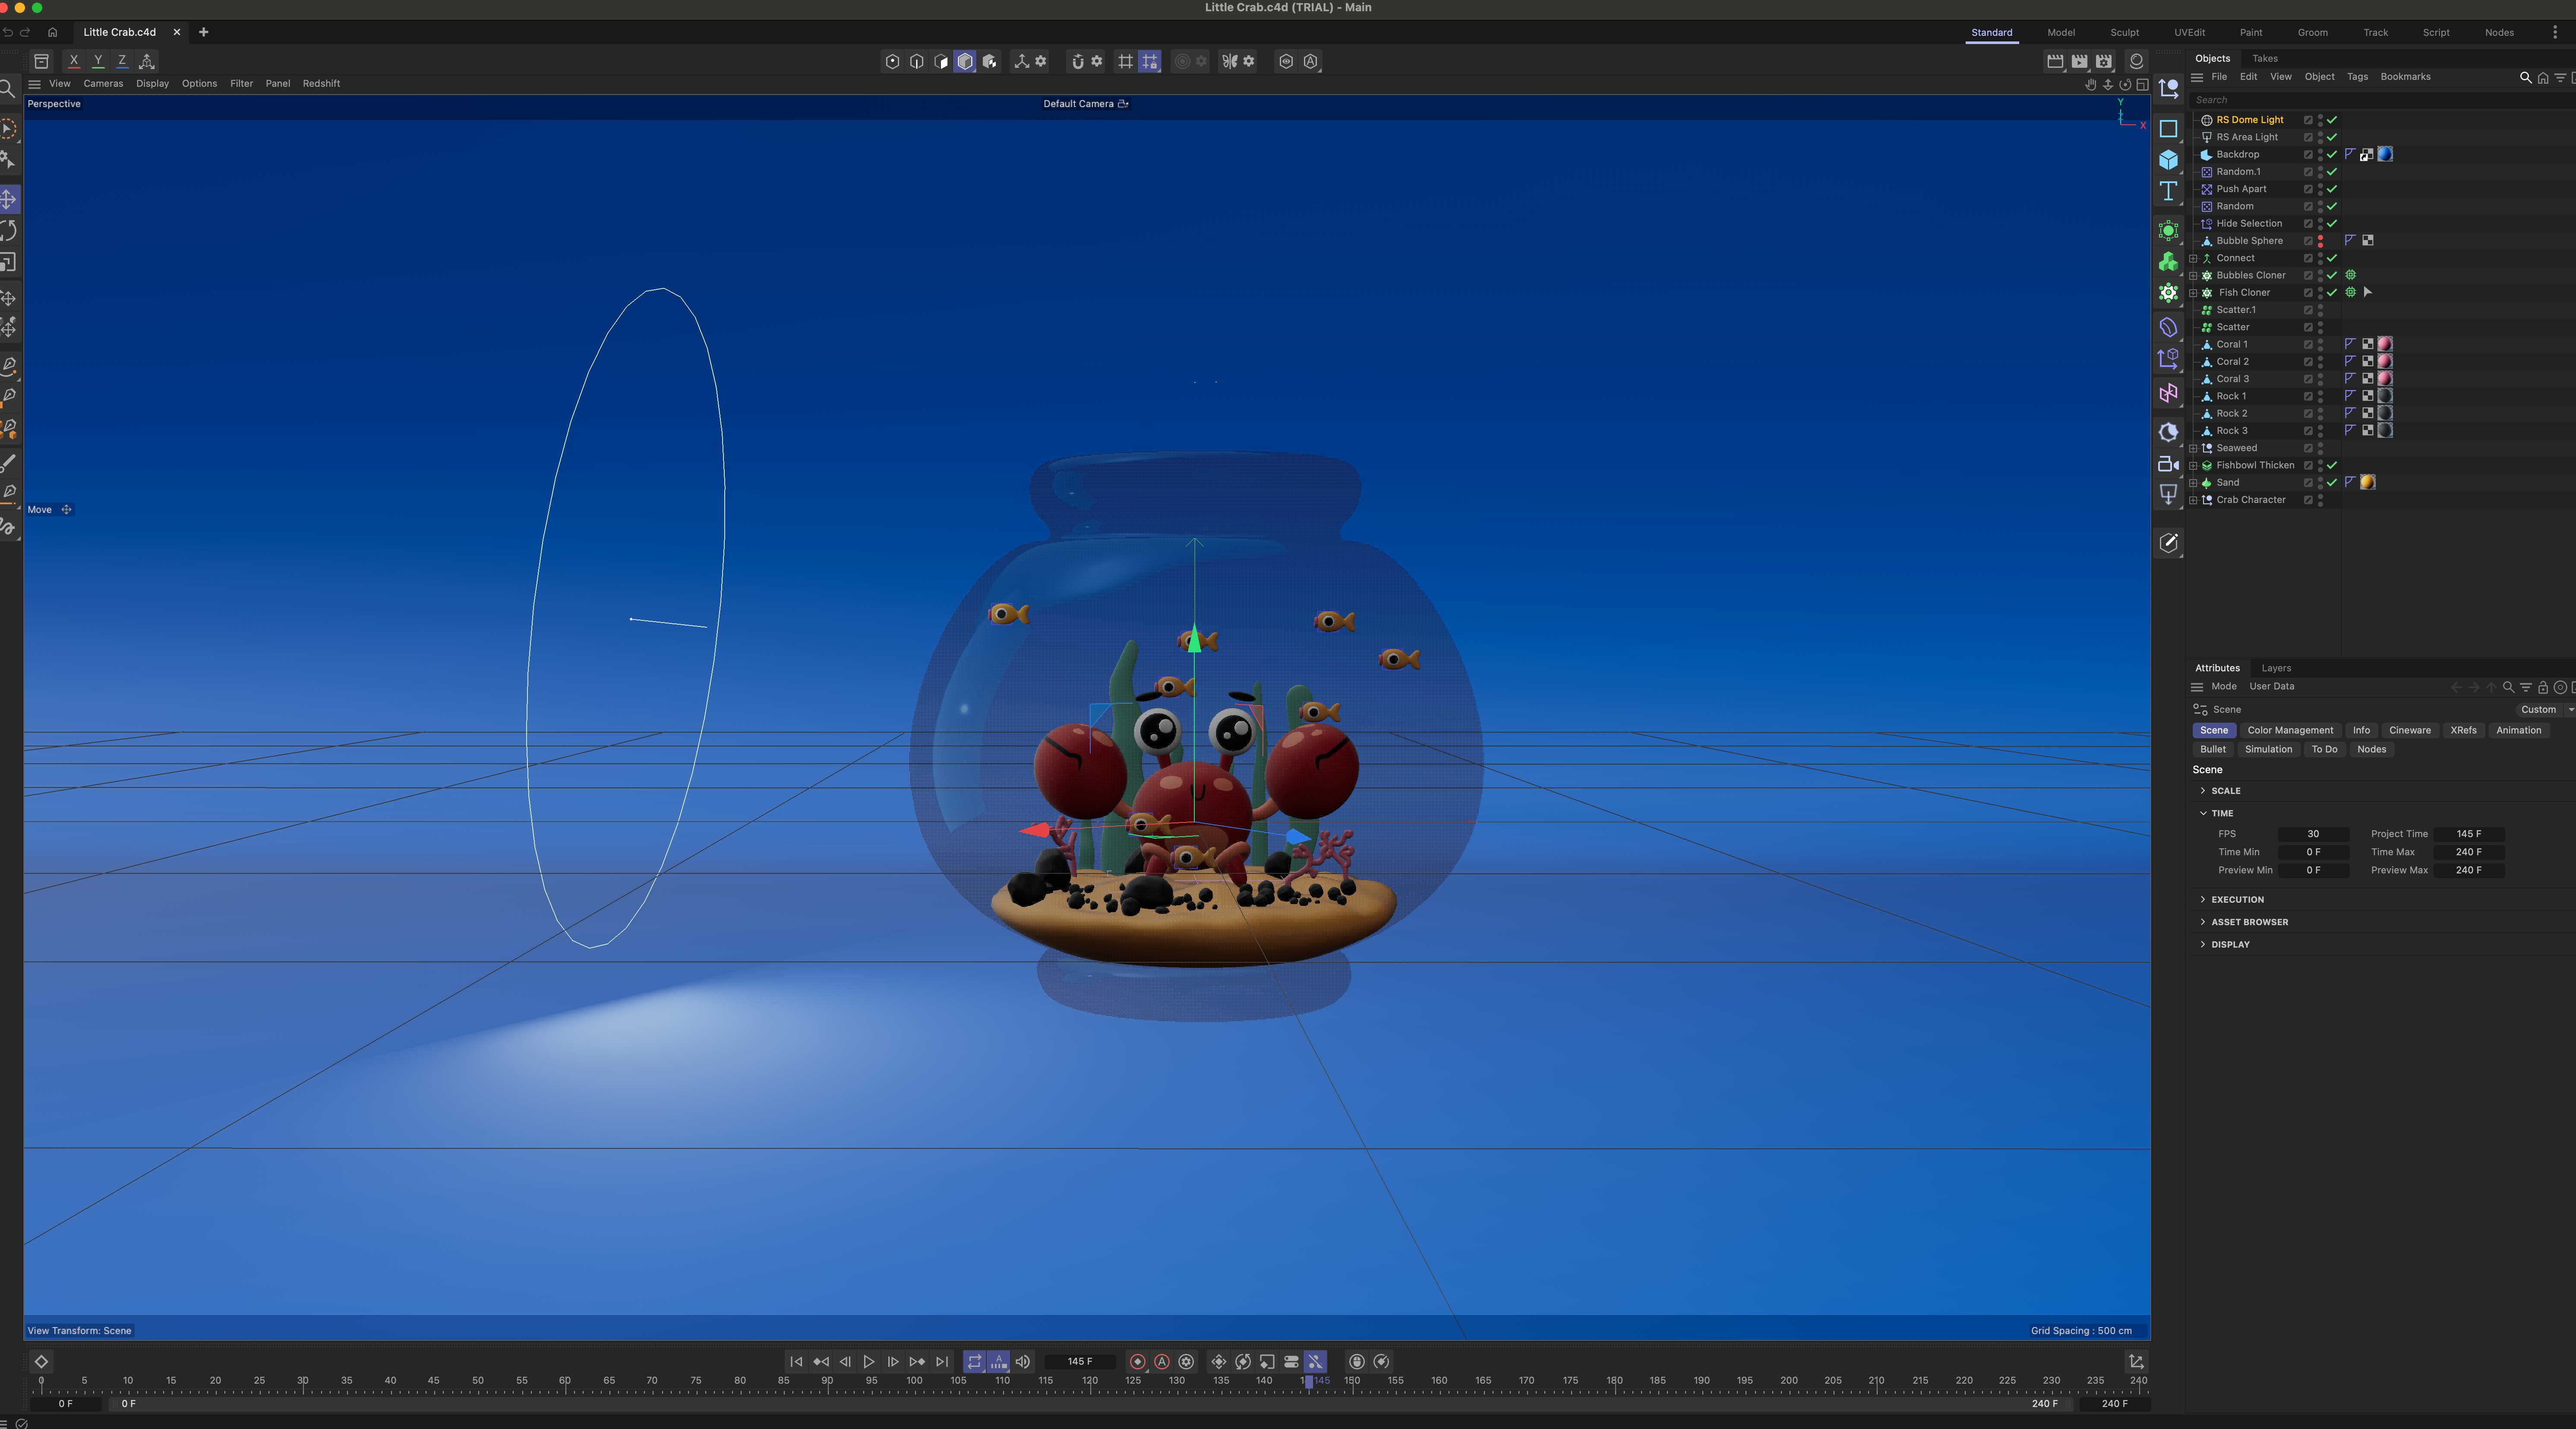This screenshot has height=1429, width=2576.
Task: Click the Cineware button in Attributes
Action: 2410,731
